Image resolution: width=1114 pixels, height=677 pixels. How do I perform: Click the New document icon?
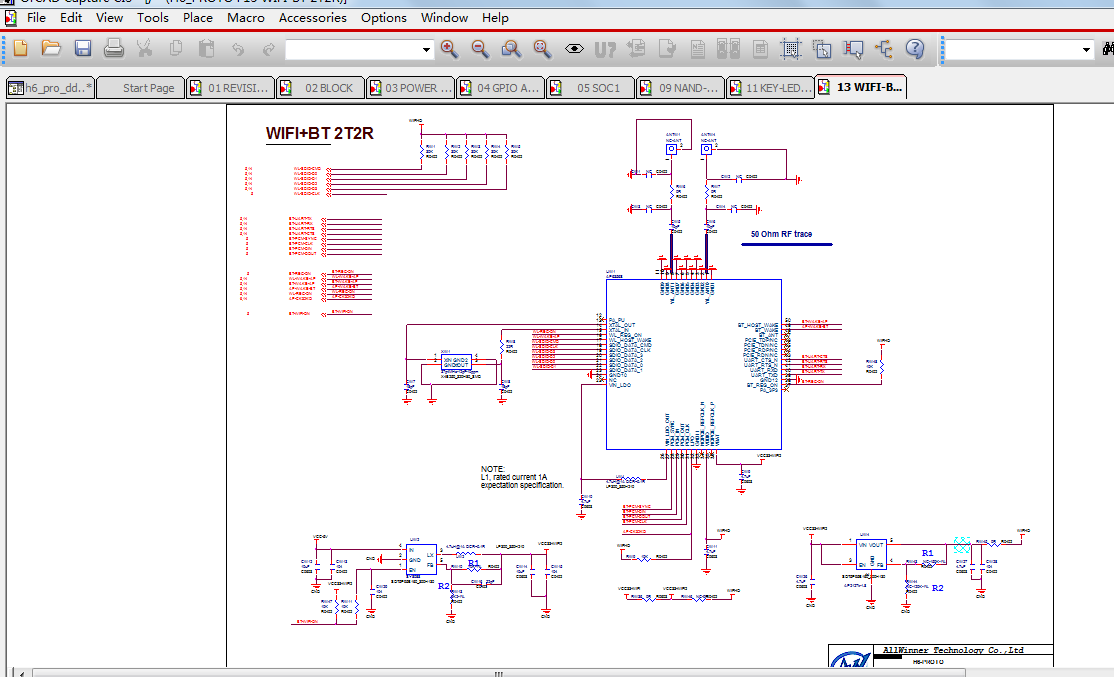[21, 48]
